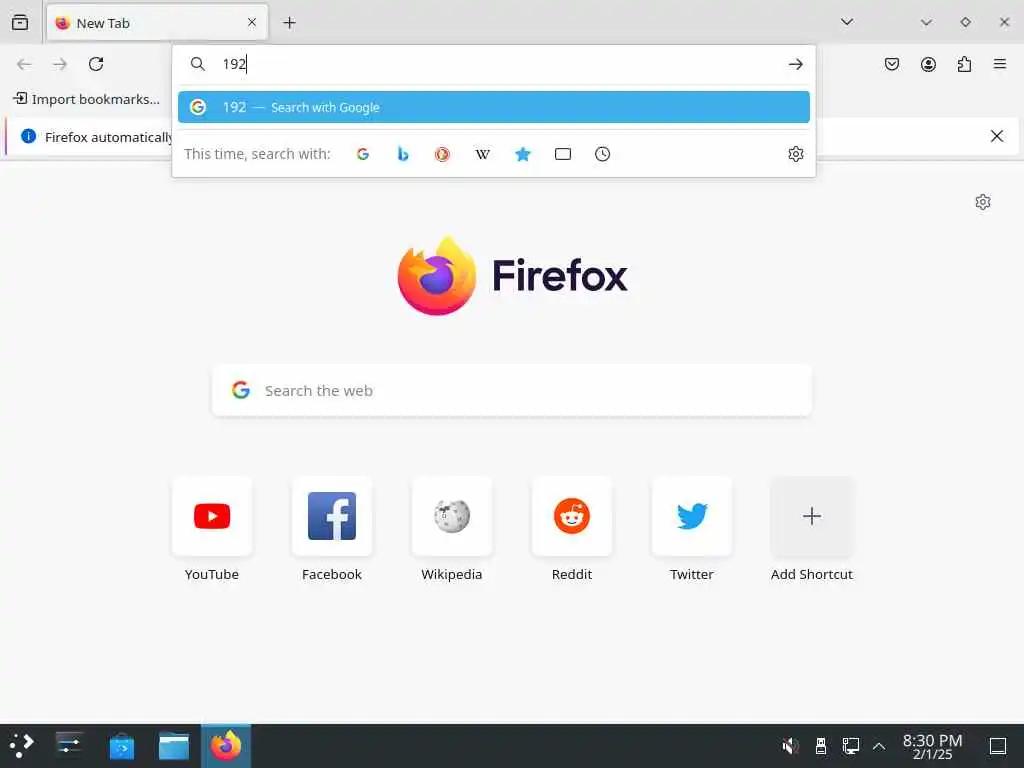Search in History using the clock icon
Image resolution: width=1024 pixels, height=768 pixels.
[x=603, y=154]
